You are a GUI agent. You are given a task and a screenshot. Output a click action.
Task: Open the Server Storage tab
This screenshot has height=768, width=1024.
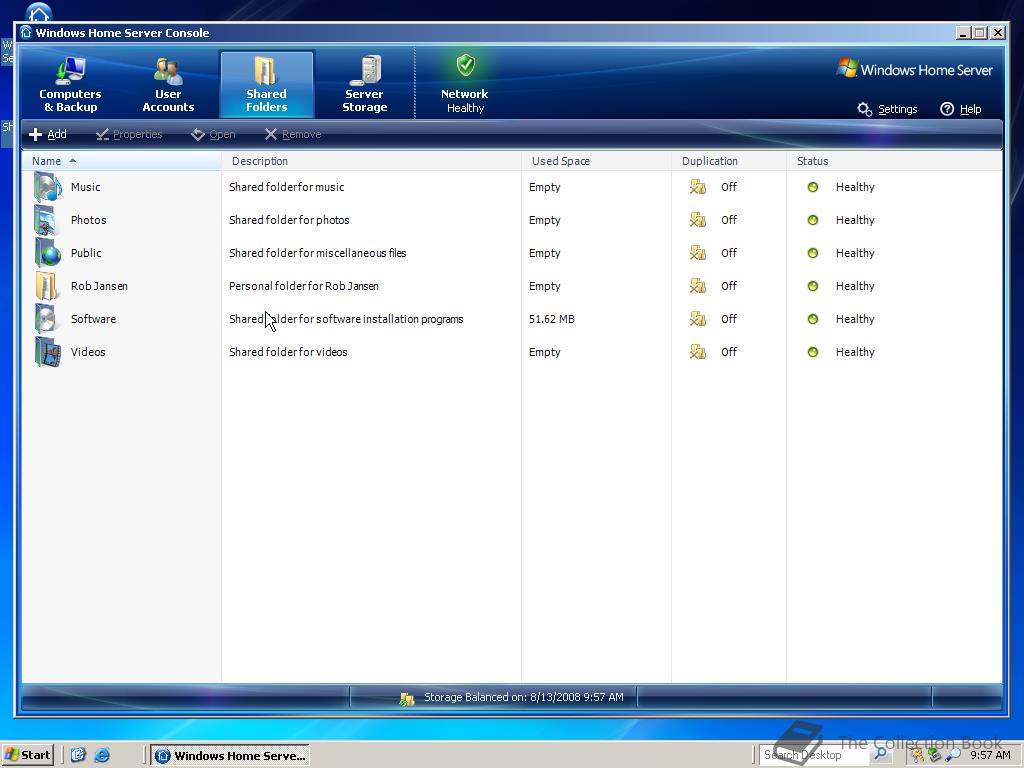click(x=364, y=85)
